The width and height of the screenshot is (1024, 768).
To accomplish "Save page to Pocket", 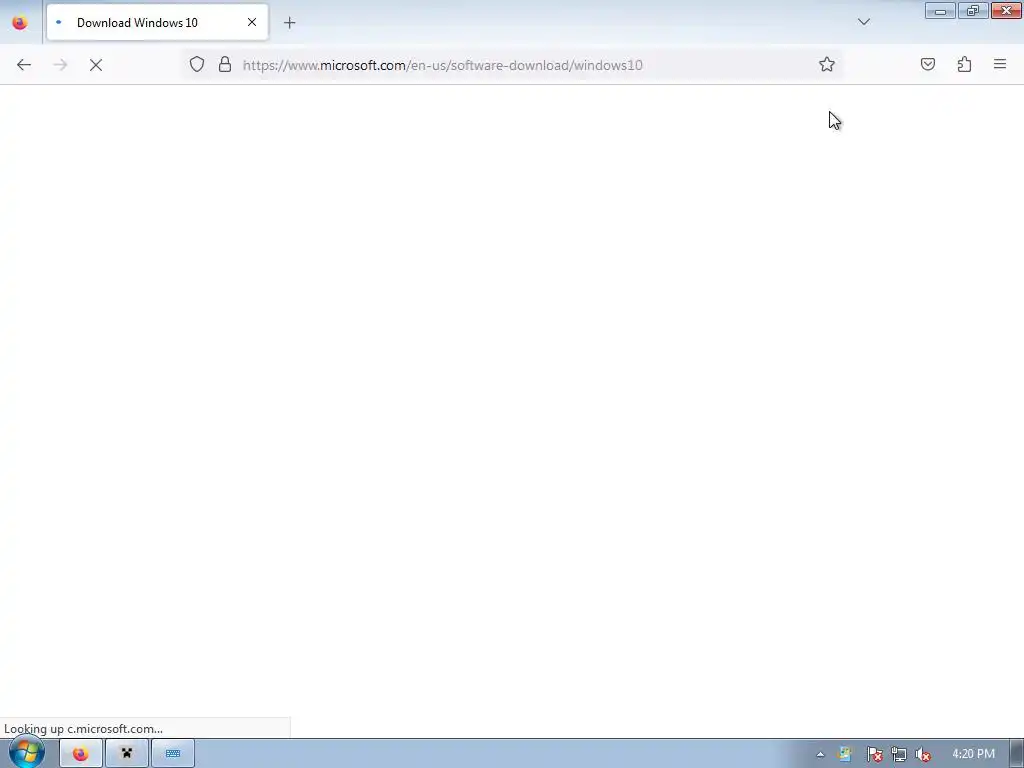I will [x=928, y=64].
